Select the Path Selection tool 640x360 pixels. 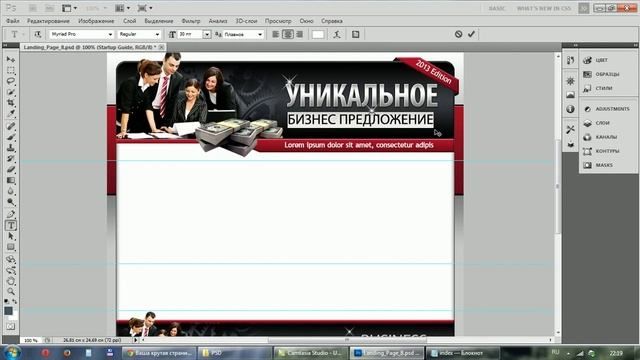pos(11,236)
